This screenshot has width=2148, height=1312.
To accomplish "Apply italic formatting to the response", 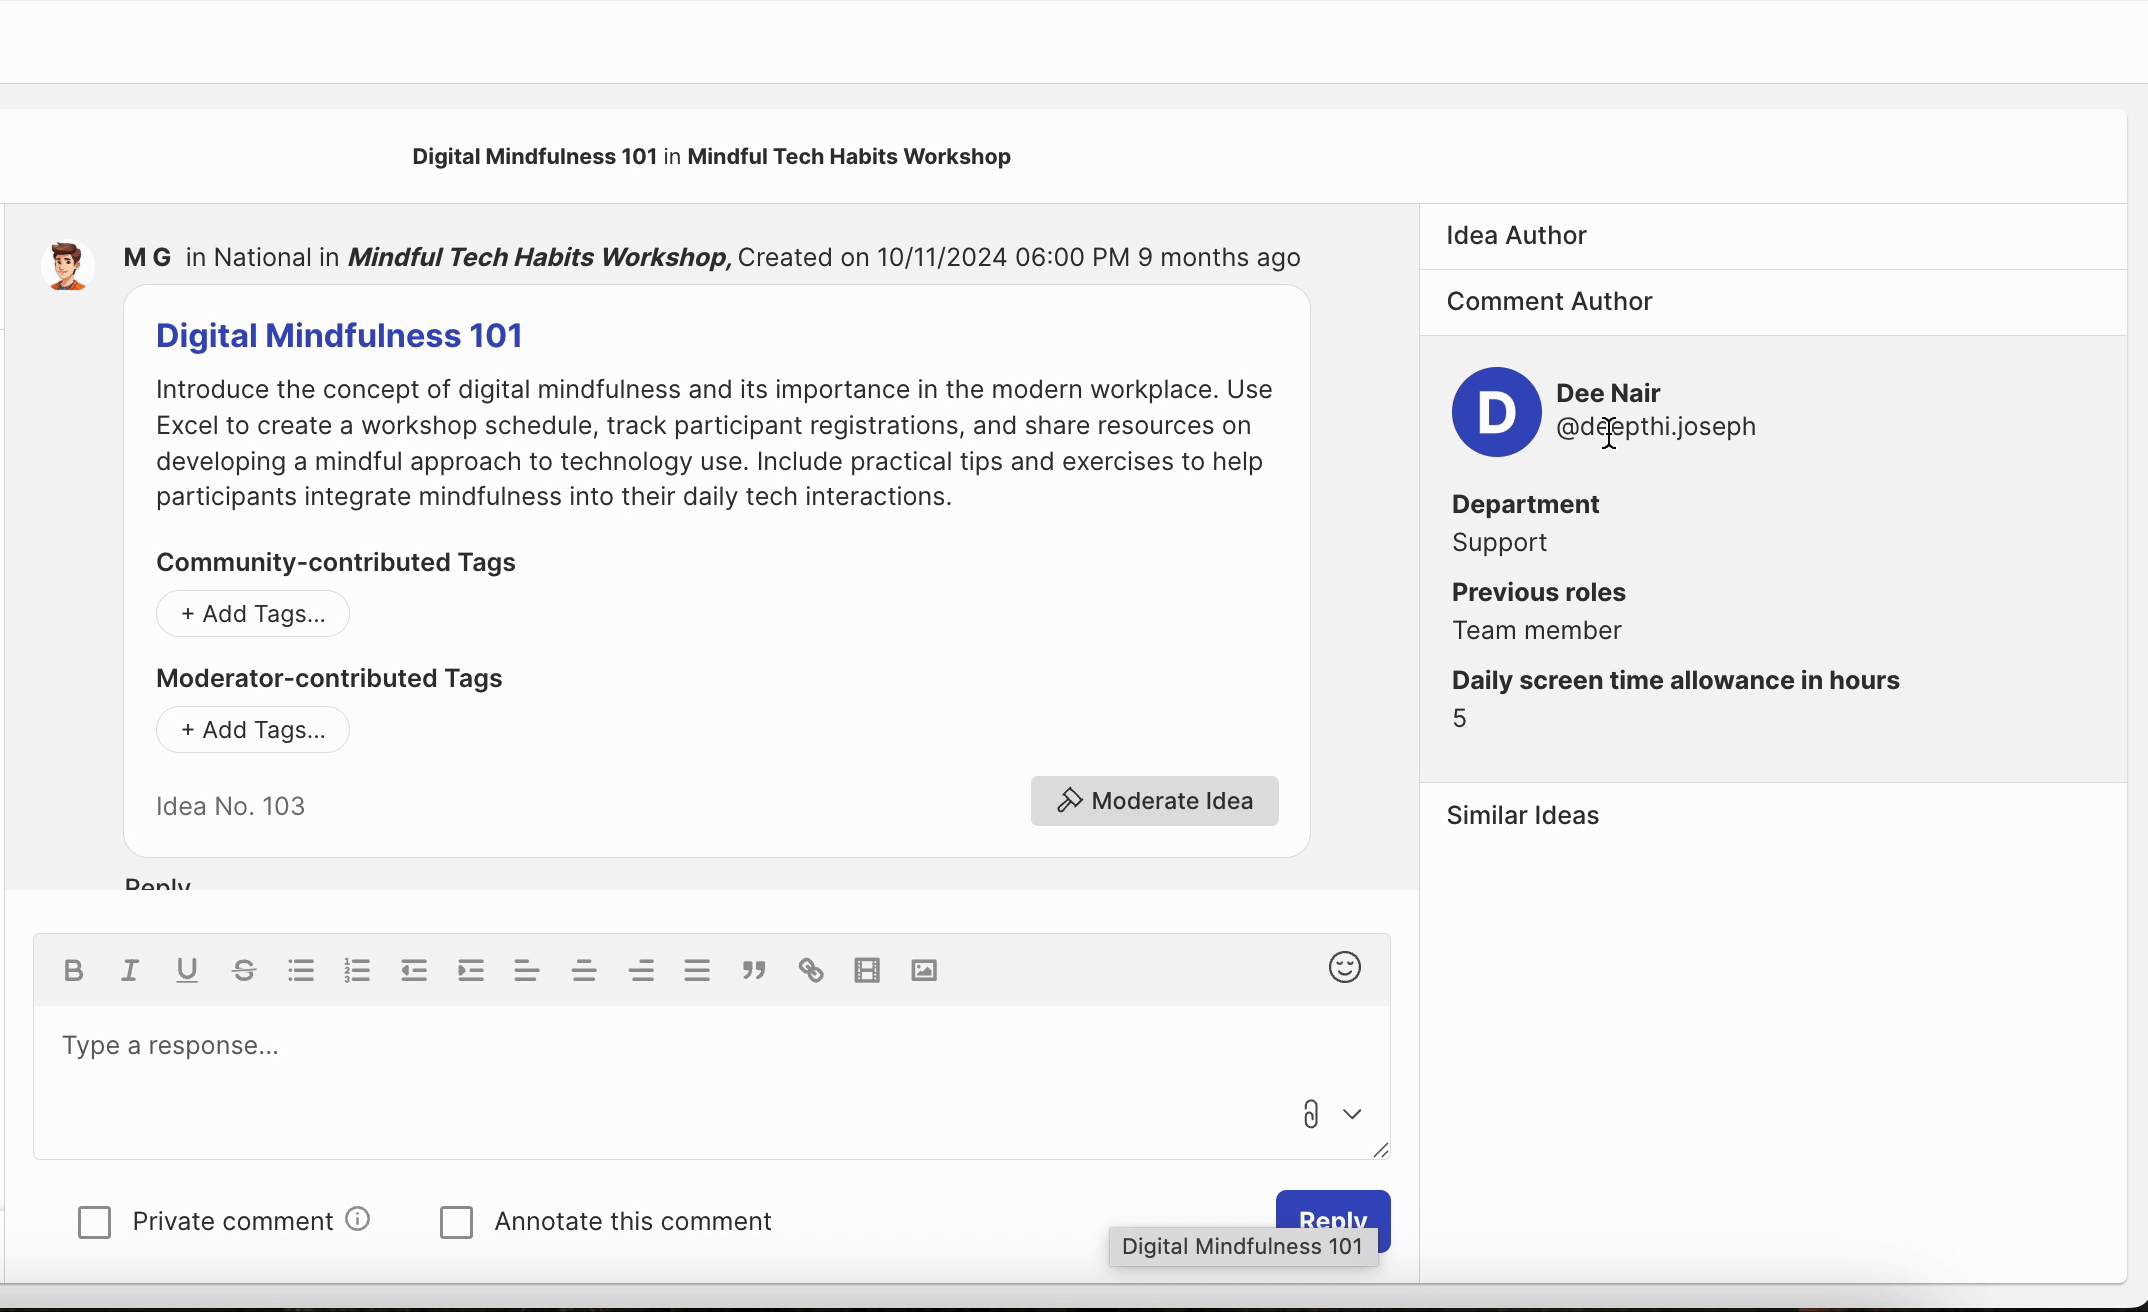I will (x=130, y=970).
